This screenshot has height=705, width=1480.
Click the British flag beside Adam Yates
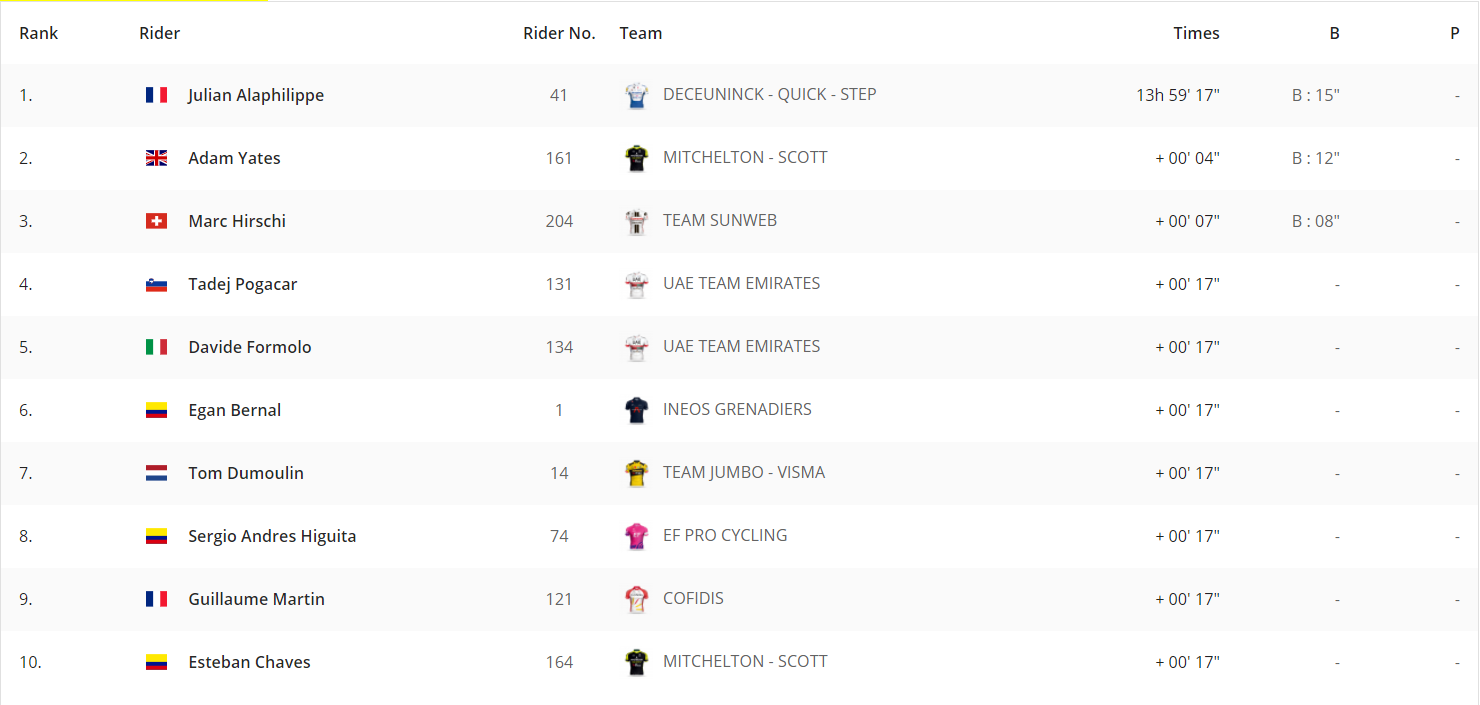point(156,158)
